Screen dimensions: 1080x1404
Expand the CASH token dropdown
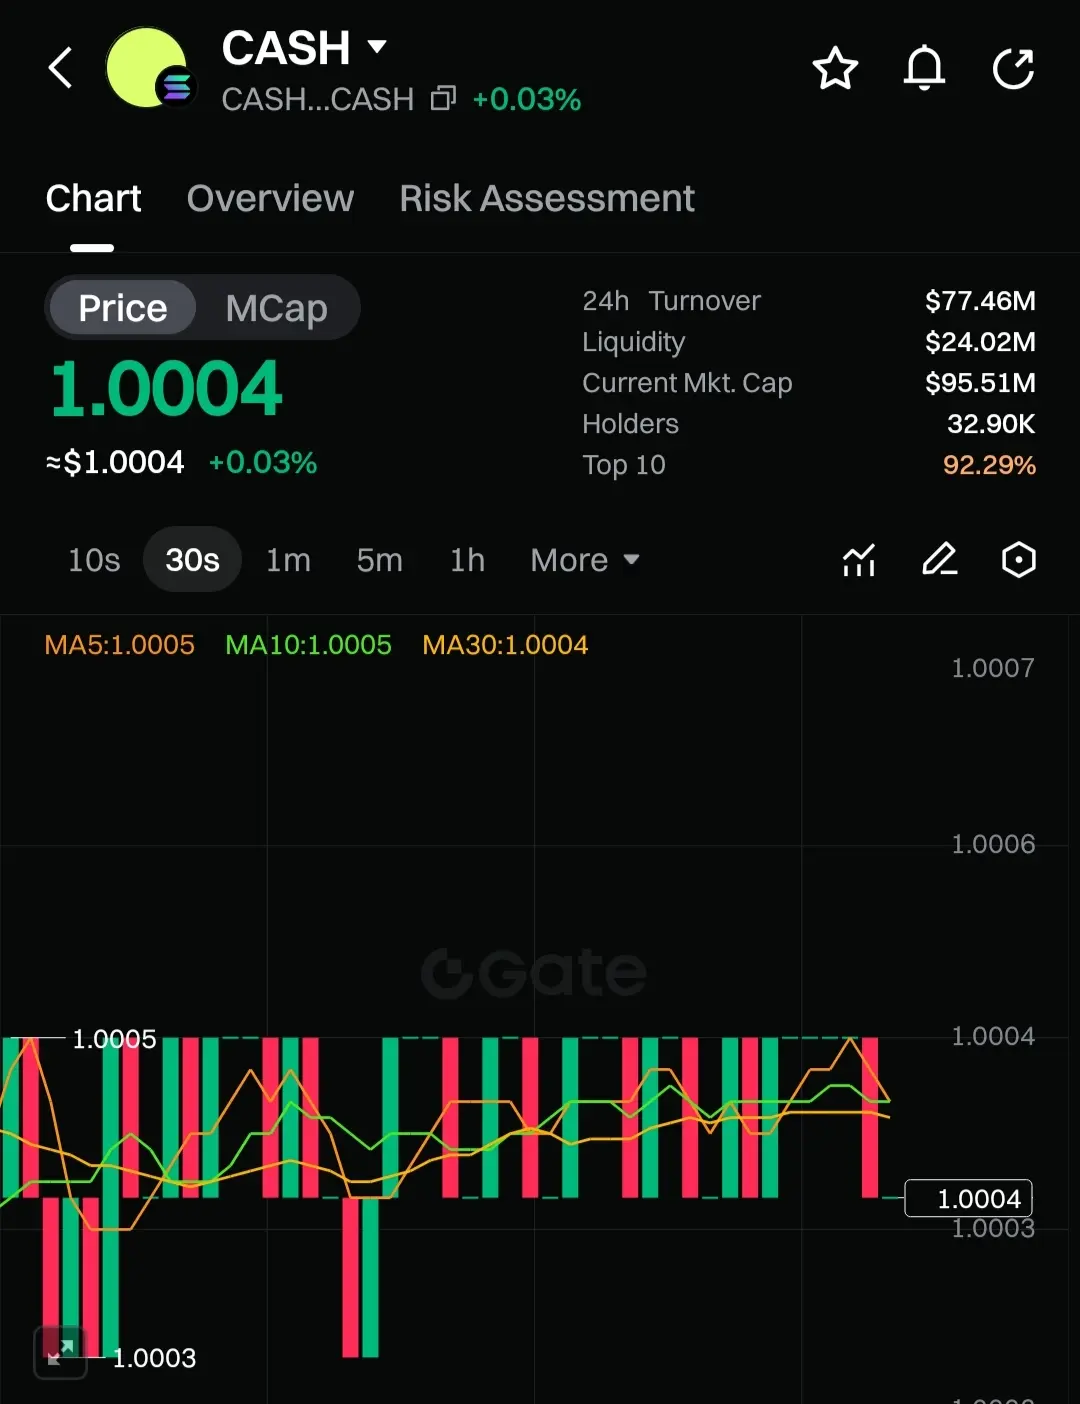(x=377, y=47)
